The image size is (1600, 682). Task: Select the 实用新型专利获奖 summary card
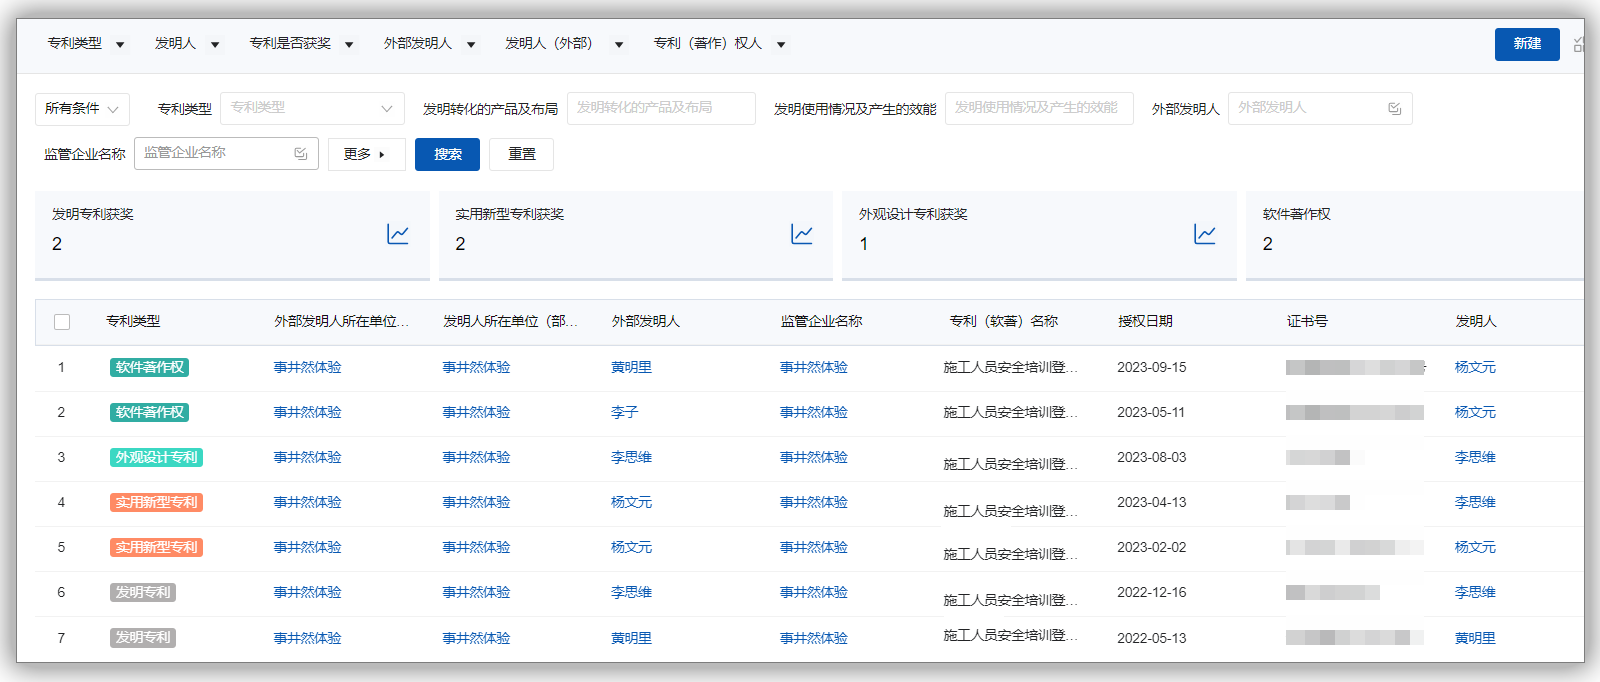coord(636,235)
